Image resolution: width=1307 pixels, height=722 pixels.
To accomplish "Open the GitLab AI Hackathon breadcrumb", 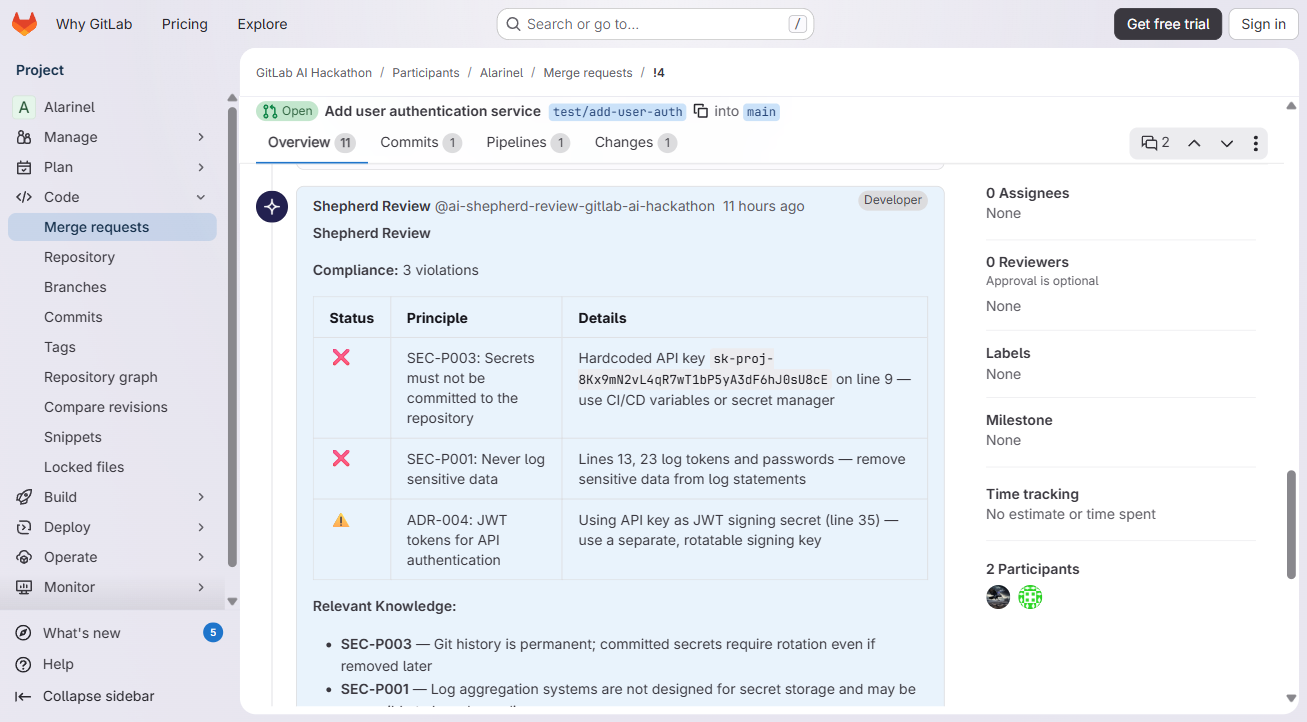I will point(314,73).
